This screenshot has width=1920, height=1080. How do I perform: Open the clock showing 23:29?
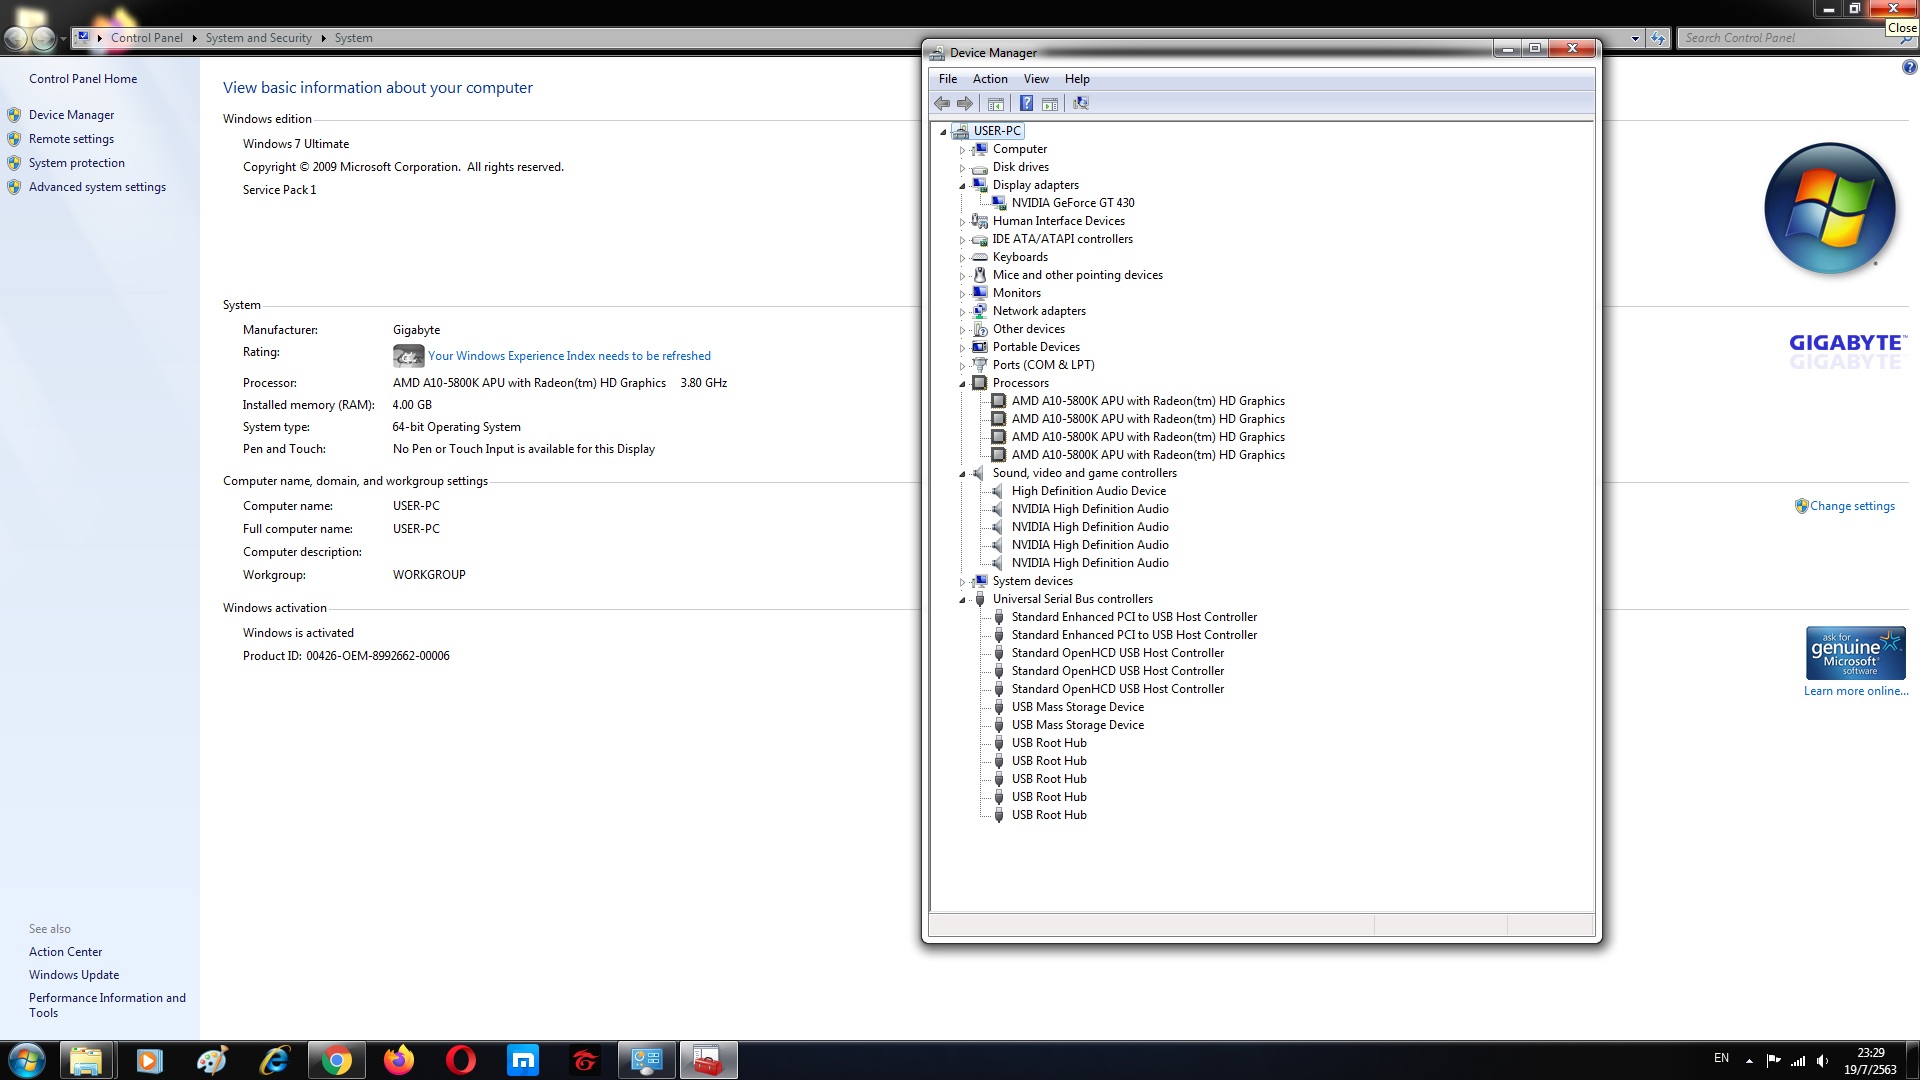(1870, 1053)
